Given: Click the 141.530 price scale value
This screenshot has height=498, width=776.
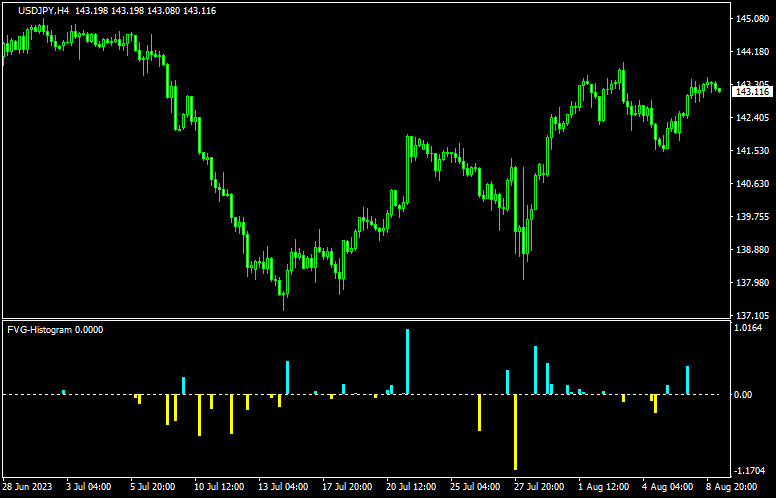Looking at the screenshot, I should click(x=753, y=150).
